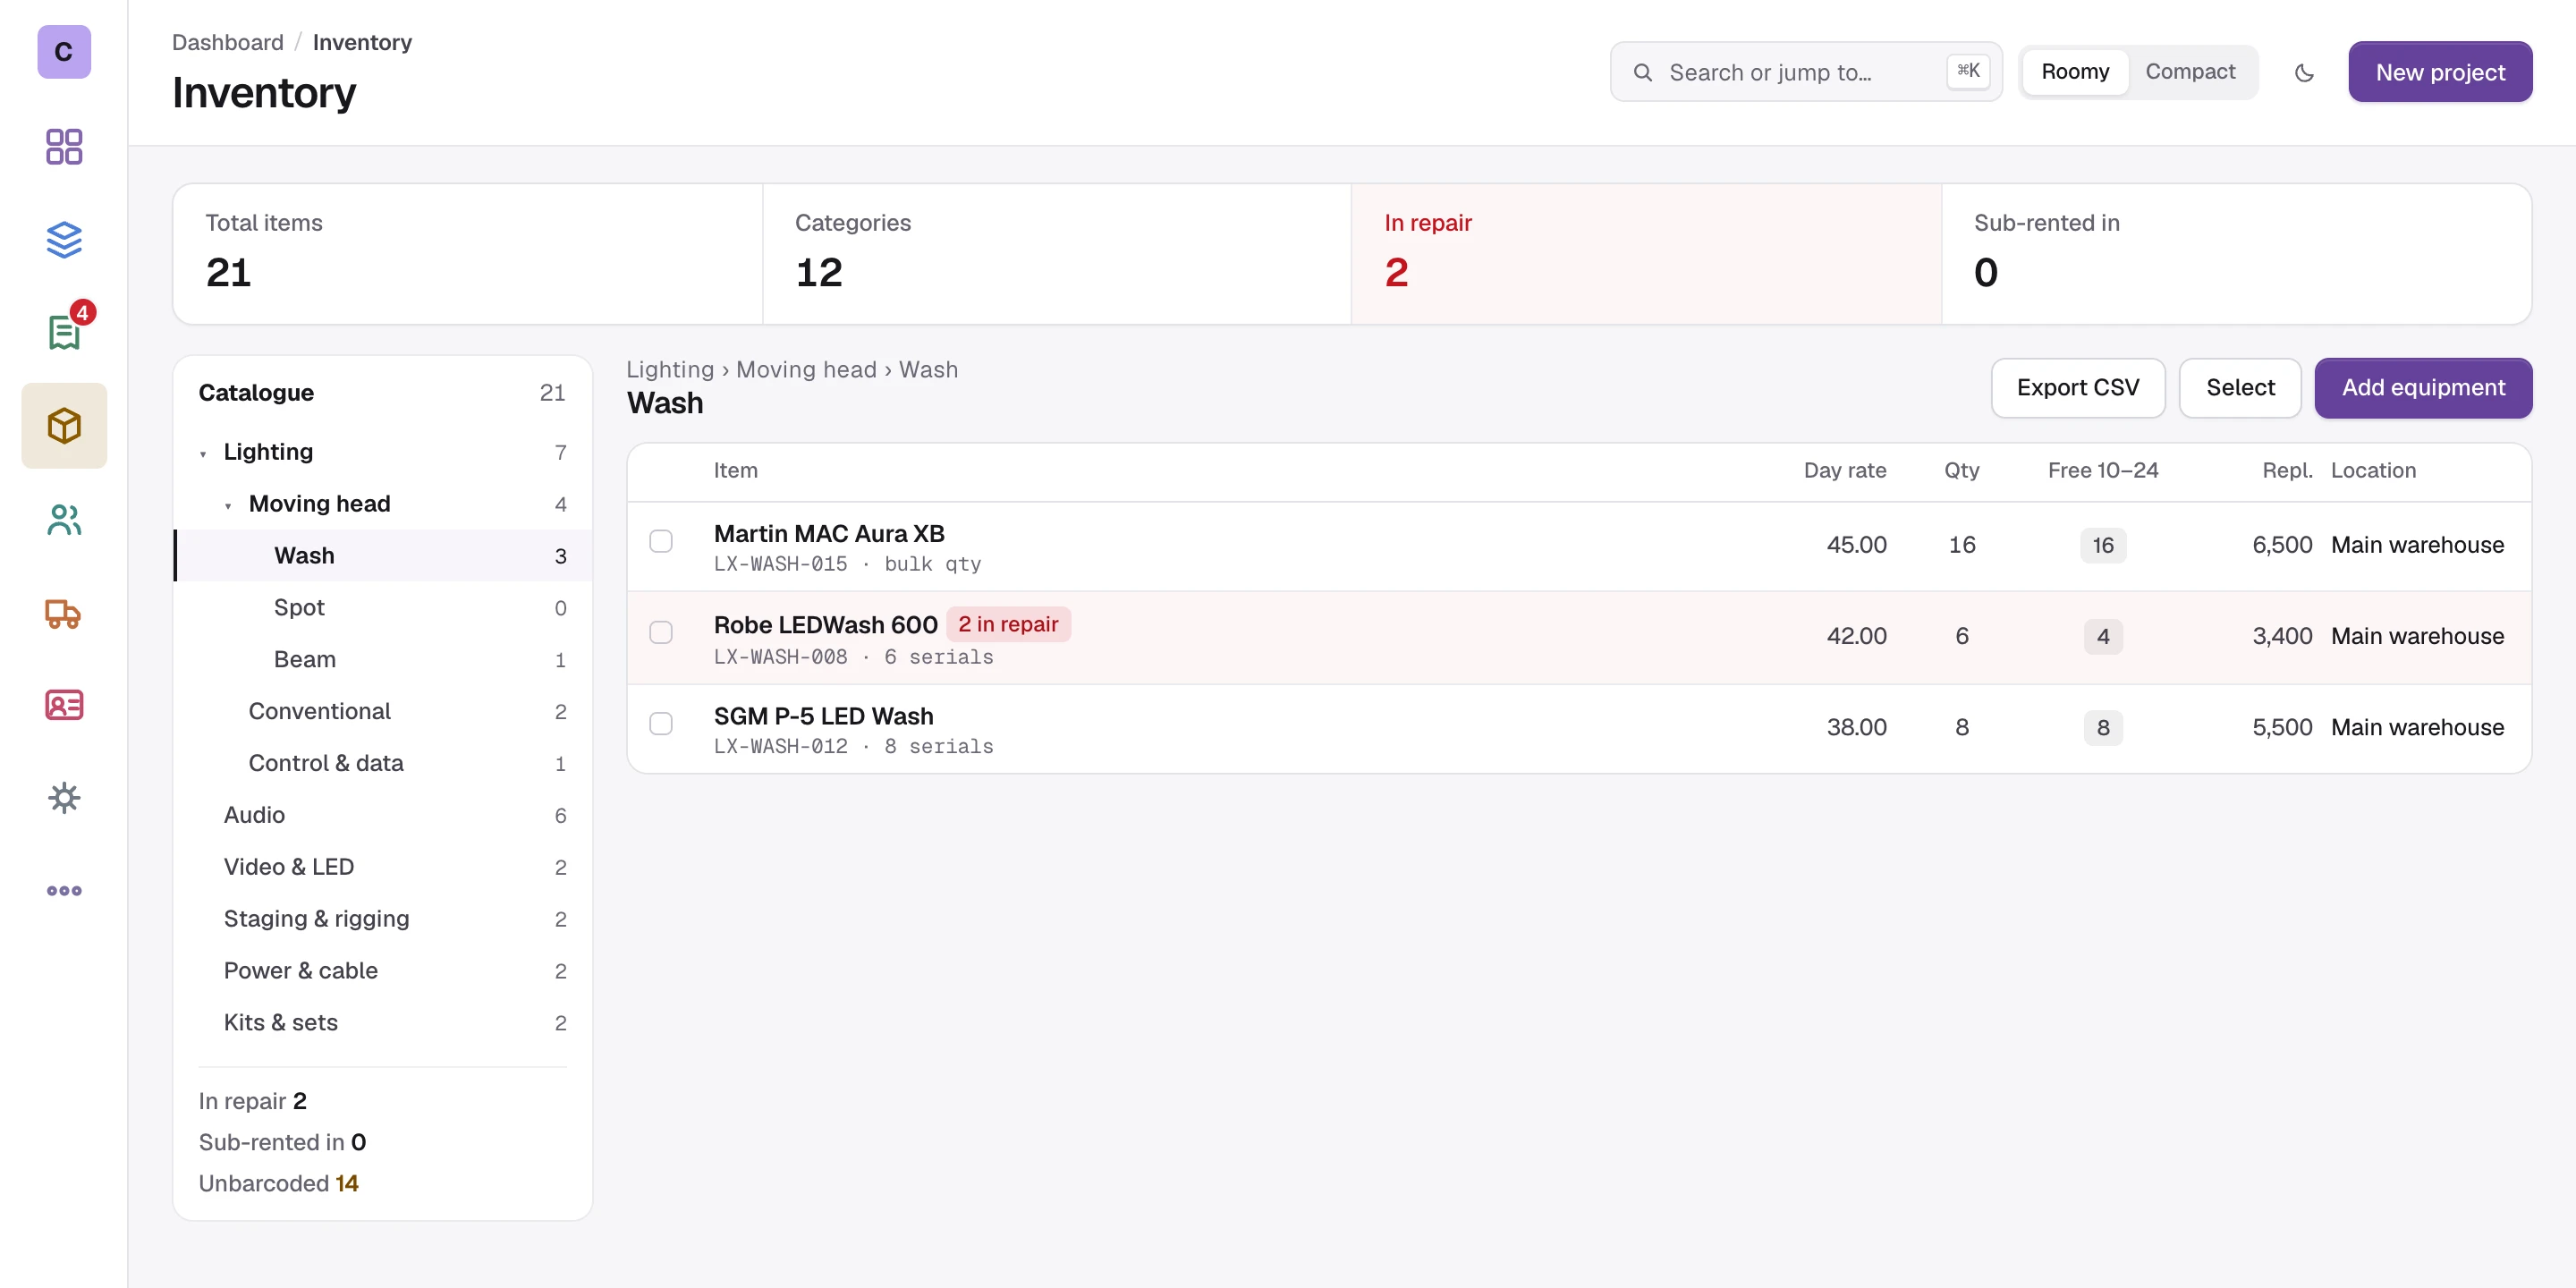The image size is (2576, 1288).
Task: Open the Conventional category
Action: click(383, 712)
